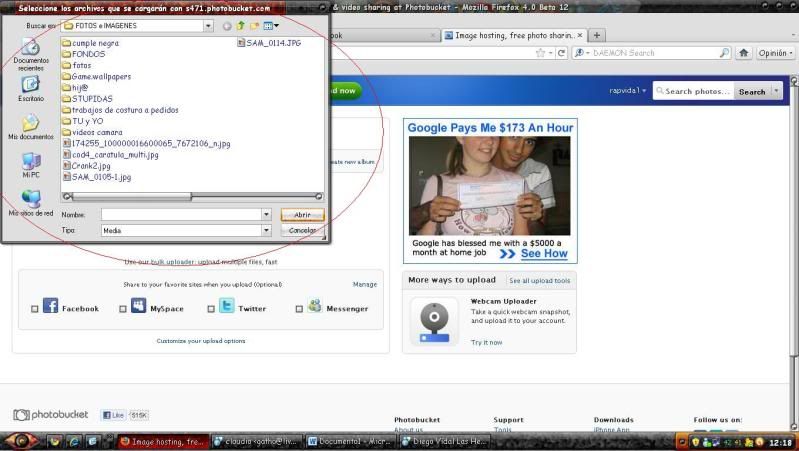Screen dimensions: 799x451
Task: Switch to Documento1 Microsoft Word taskbar item
Action: point(351,442)
